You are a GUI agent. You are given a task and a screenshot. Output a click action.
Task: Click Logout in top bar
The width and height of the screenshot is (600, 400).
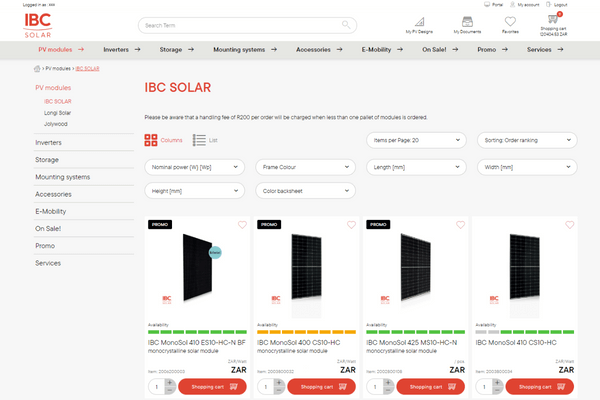(557, 5)
